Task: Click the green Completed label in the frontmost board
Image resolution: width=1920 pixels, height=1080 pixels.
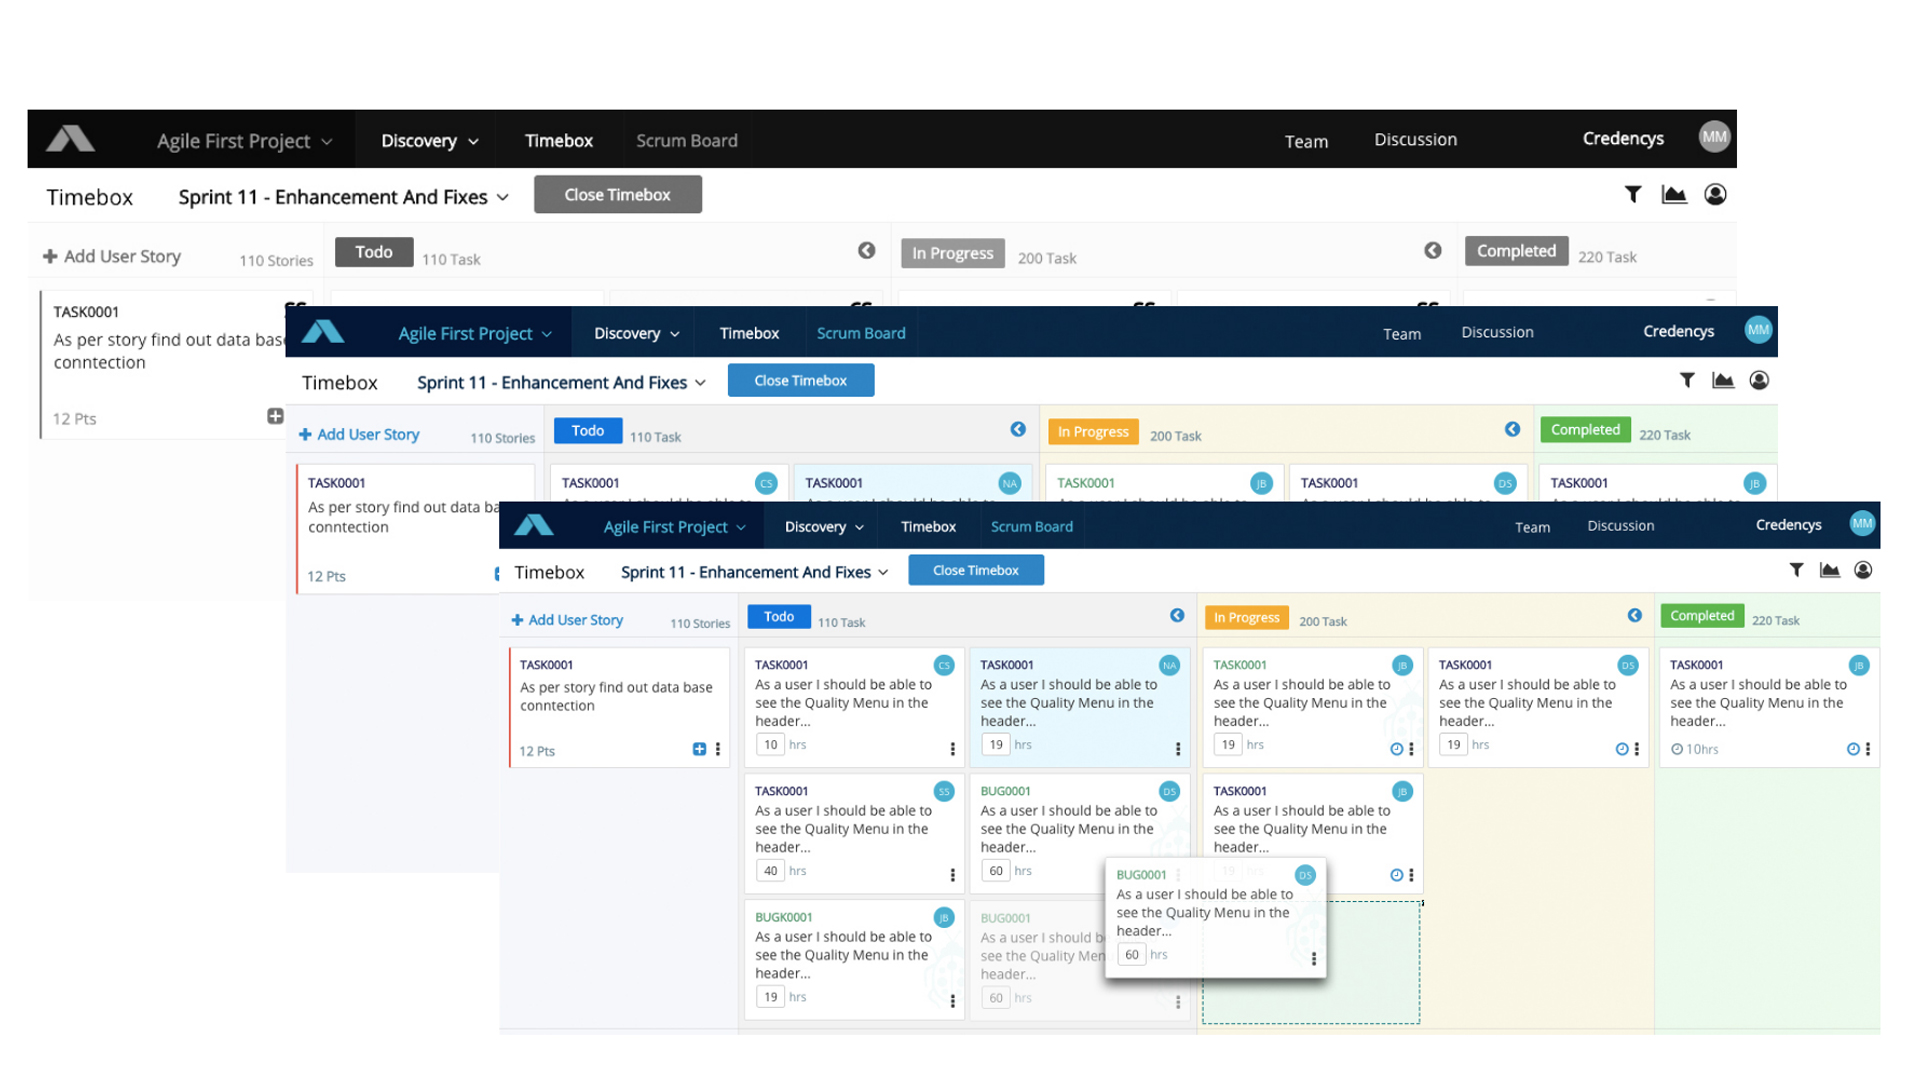Action: click(1701, 616)
